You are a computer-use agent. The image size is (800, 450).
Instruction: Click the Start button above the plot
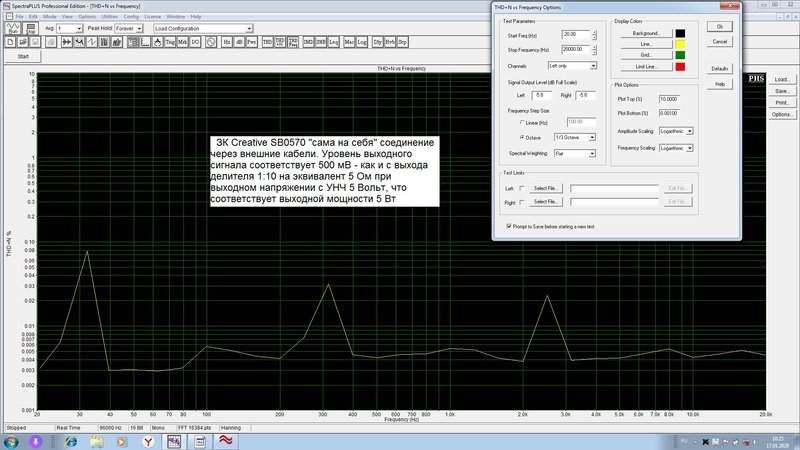(x=23, y=57)
